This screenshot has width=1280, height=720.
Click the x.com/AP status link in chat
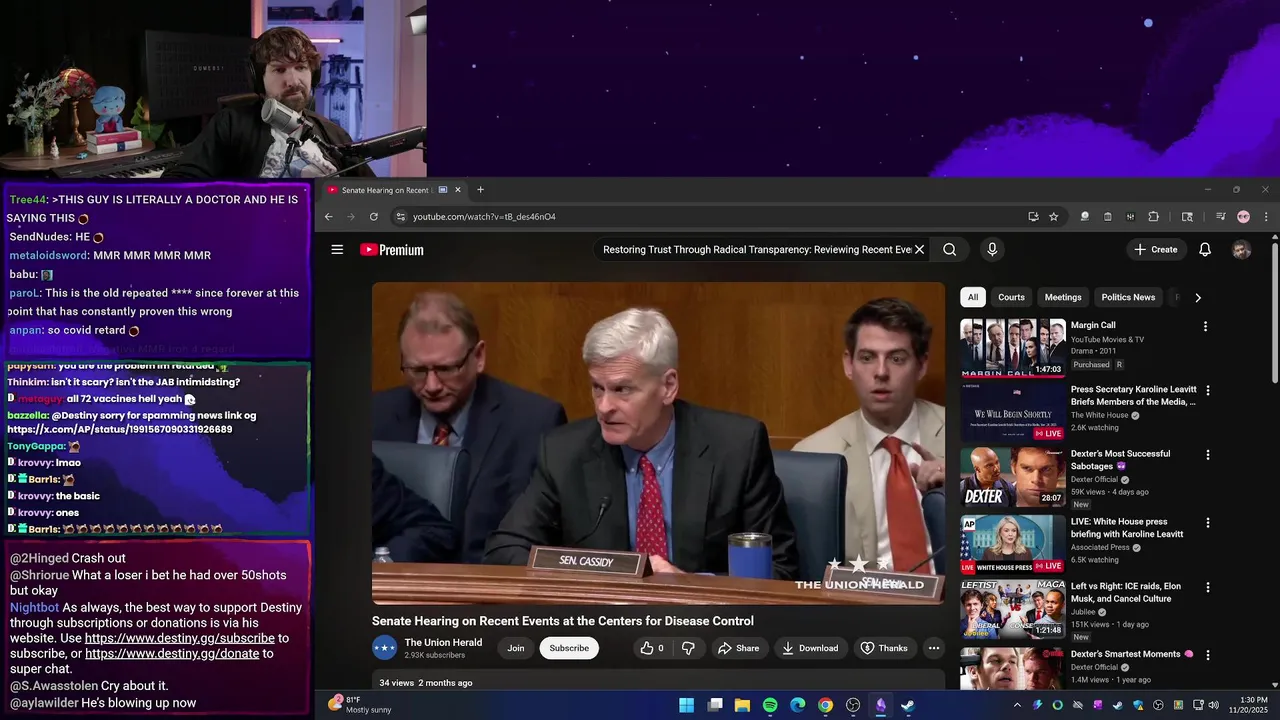click(x=120, y=429)
